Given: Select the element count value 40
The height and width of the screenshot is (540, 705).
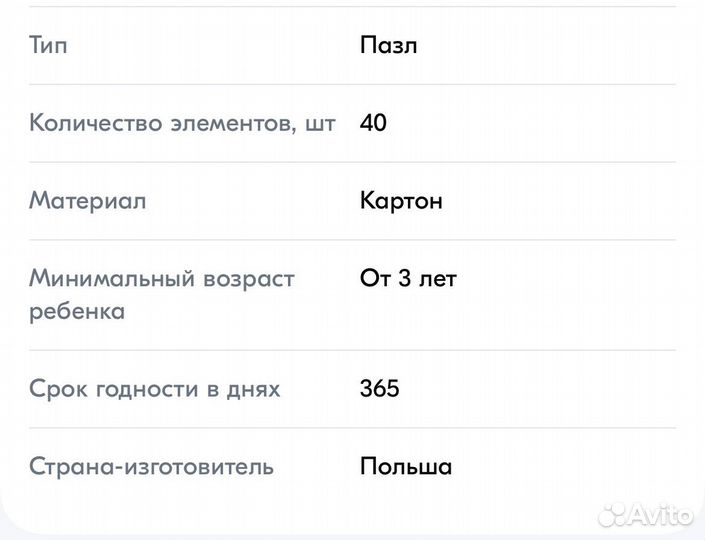Looking at the screenshot, I should [373, 123].
